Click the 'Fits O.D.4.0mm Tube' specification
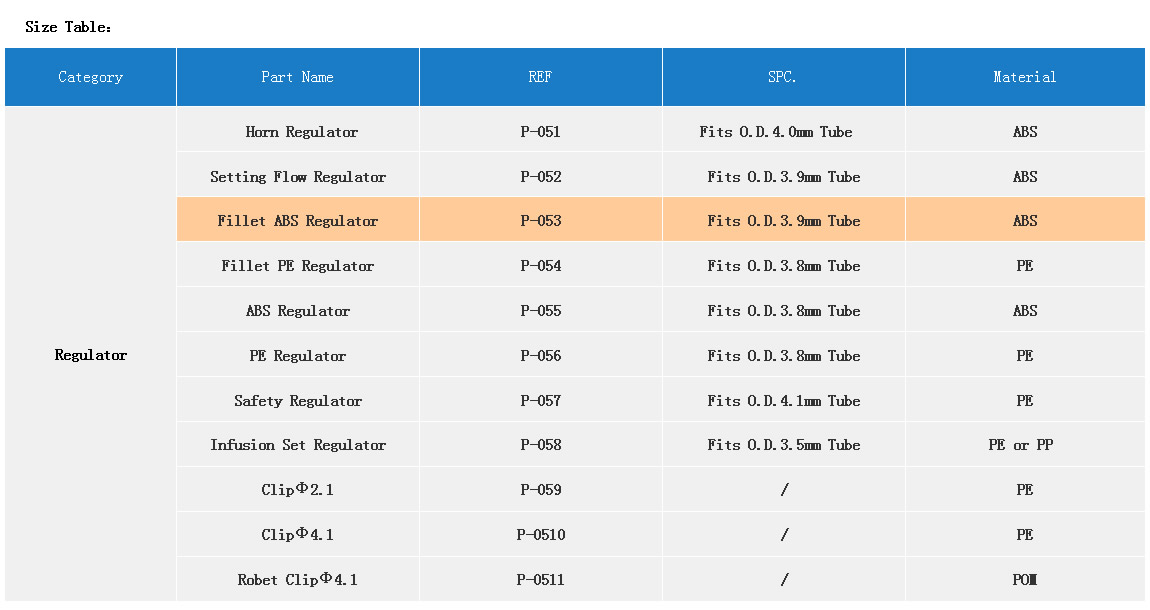This screenshot has width=1150, height=610. pos(776,132)
